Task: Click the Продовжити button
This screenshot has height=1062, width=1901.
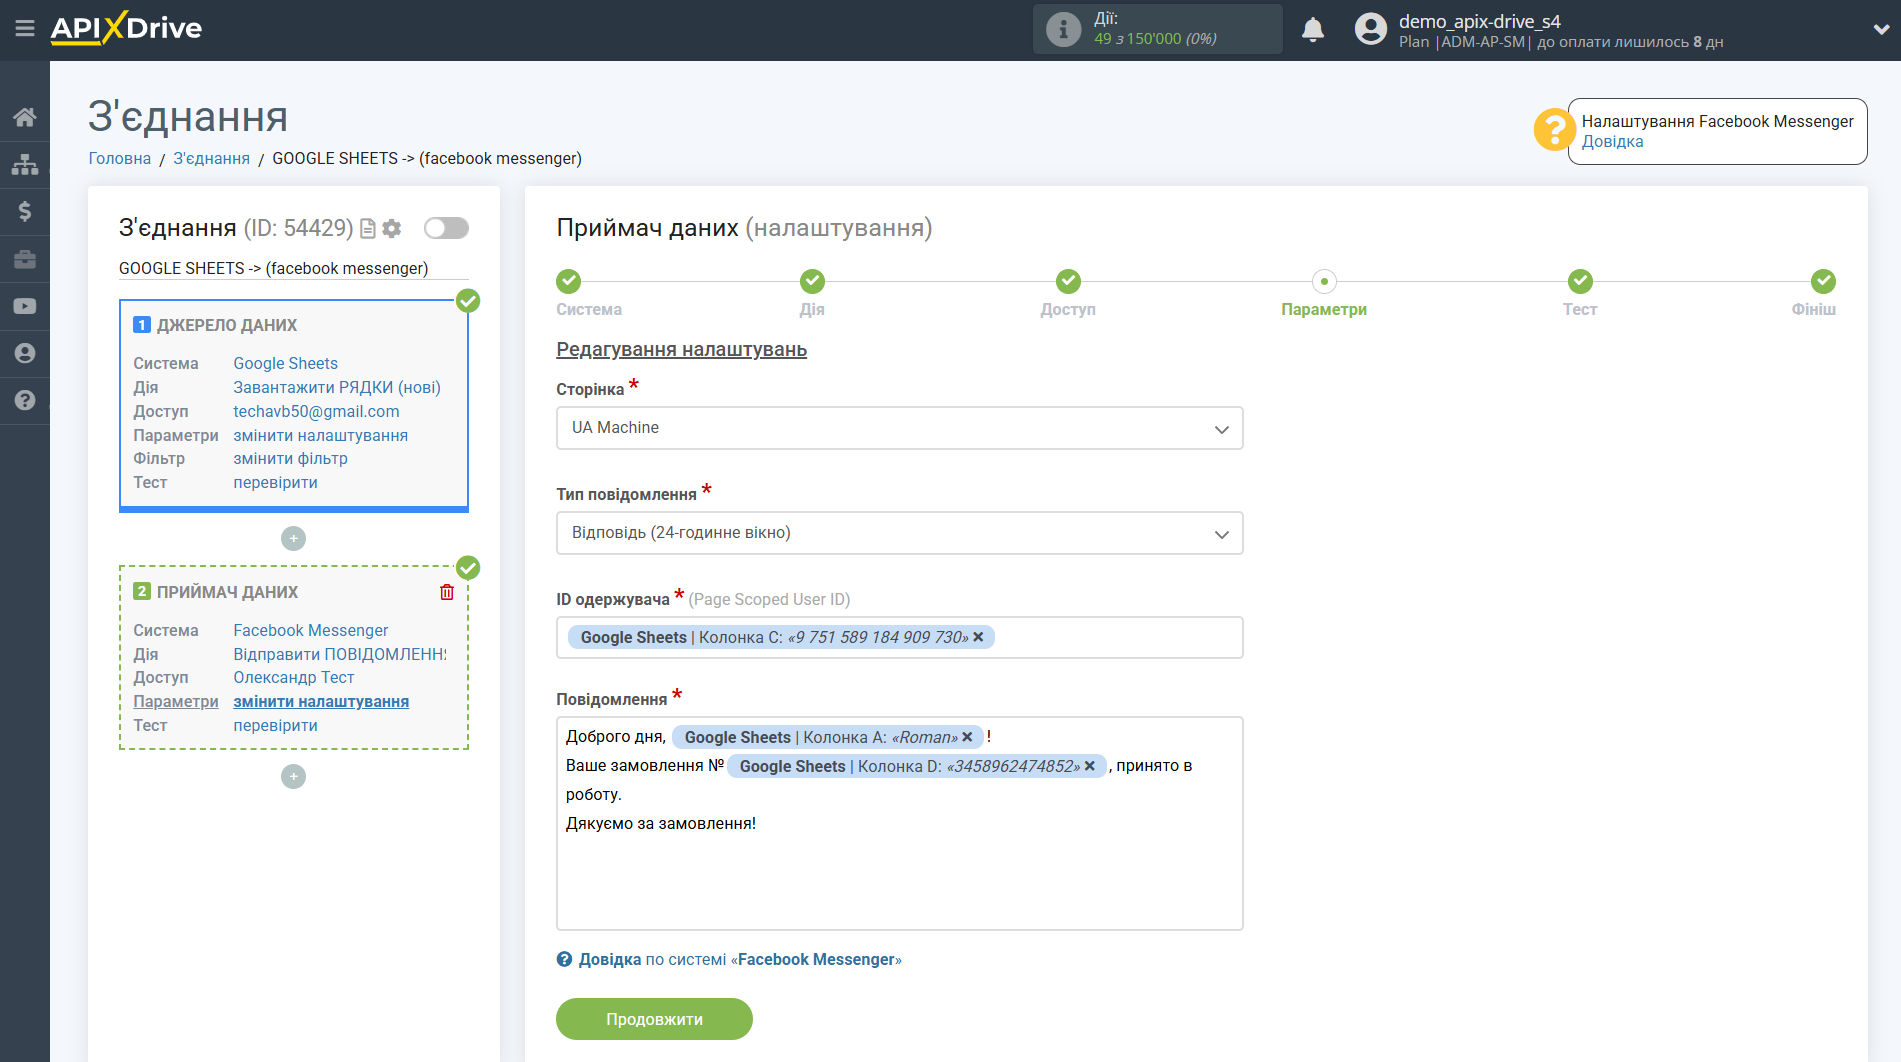Action: pos(654,1019)
